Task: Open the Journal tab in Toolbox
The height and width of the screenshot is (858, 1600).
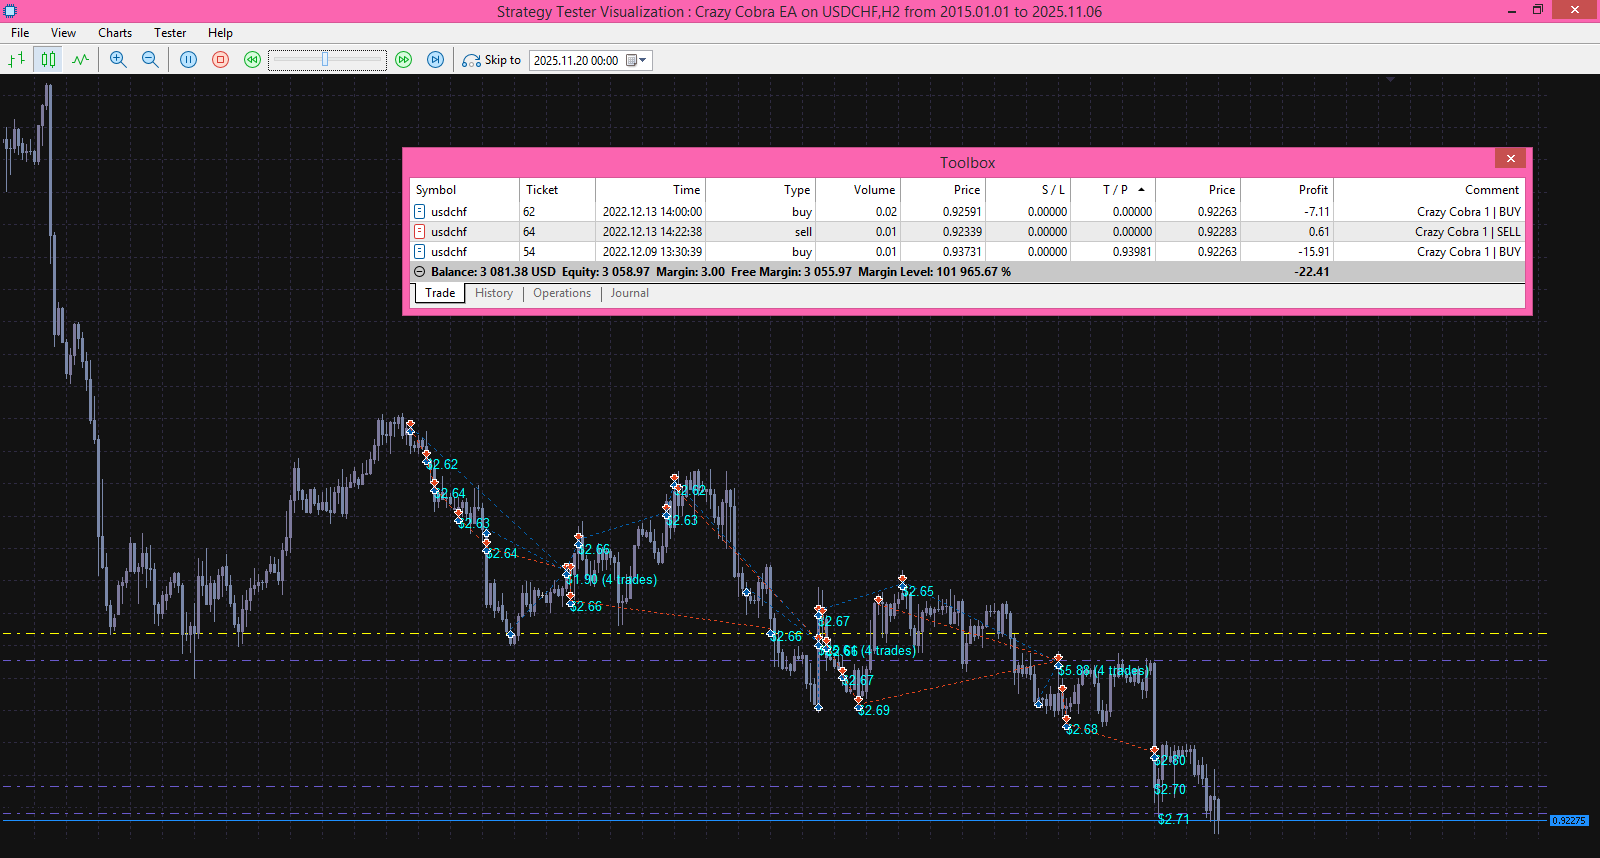Action: [629, 293]
